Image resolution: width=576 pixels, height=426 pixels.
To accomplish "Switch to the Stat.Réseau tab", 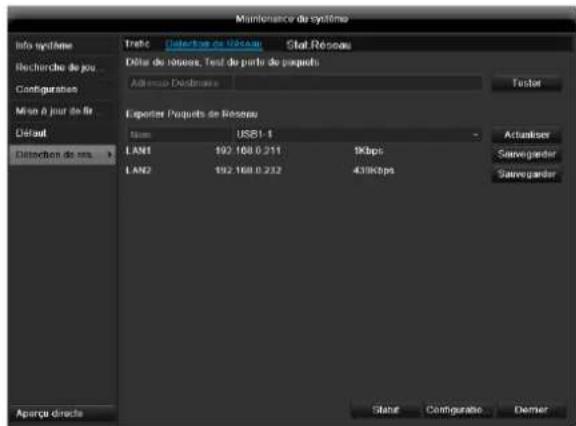I will tap(318, 45).
